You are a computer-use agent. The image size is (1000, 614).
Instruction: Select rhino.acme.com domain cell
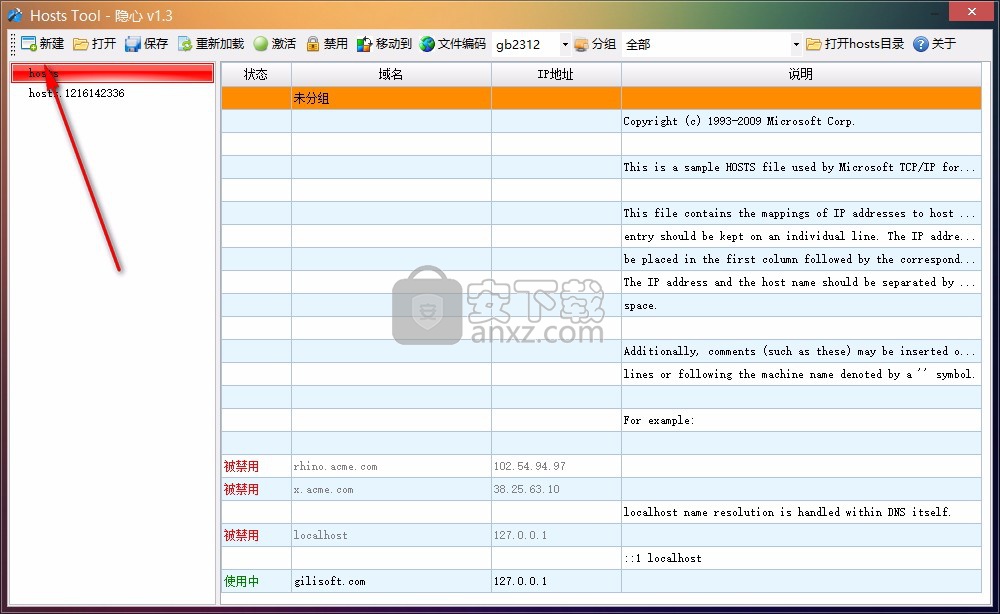click(x=391, y=466)
